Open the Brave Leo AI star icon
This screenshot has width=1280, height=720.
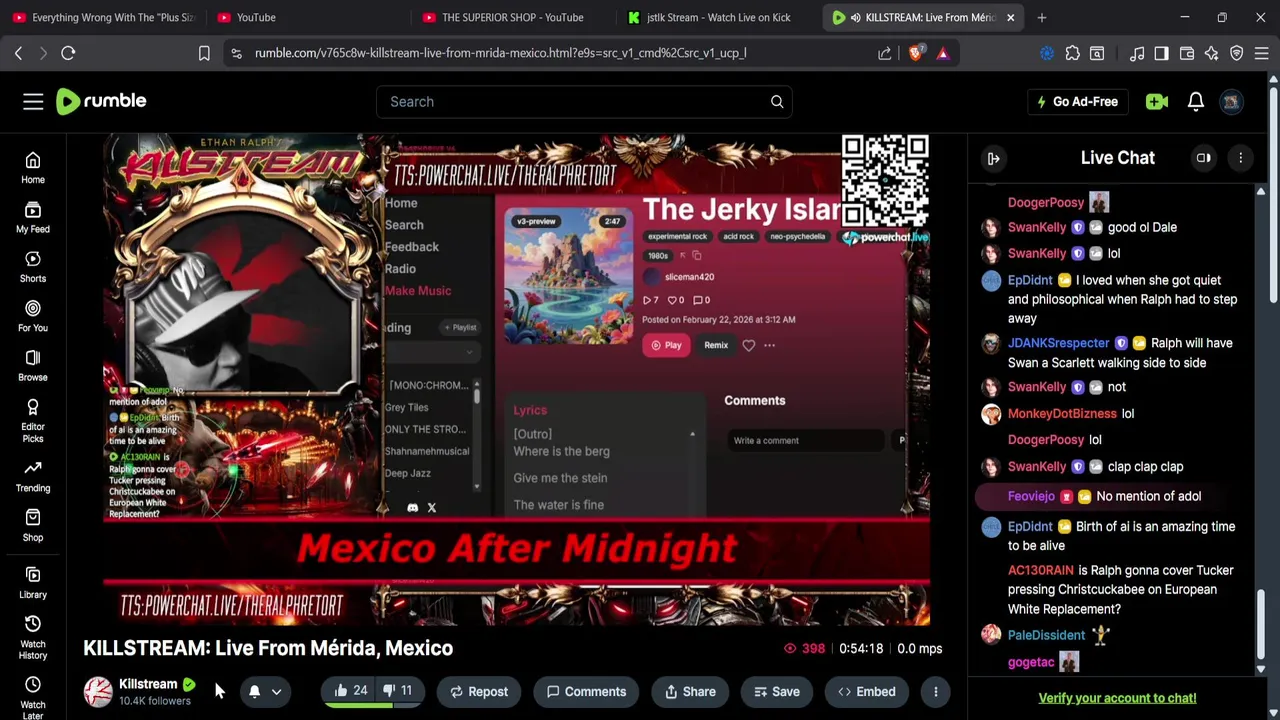point(1212,53)
